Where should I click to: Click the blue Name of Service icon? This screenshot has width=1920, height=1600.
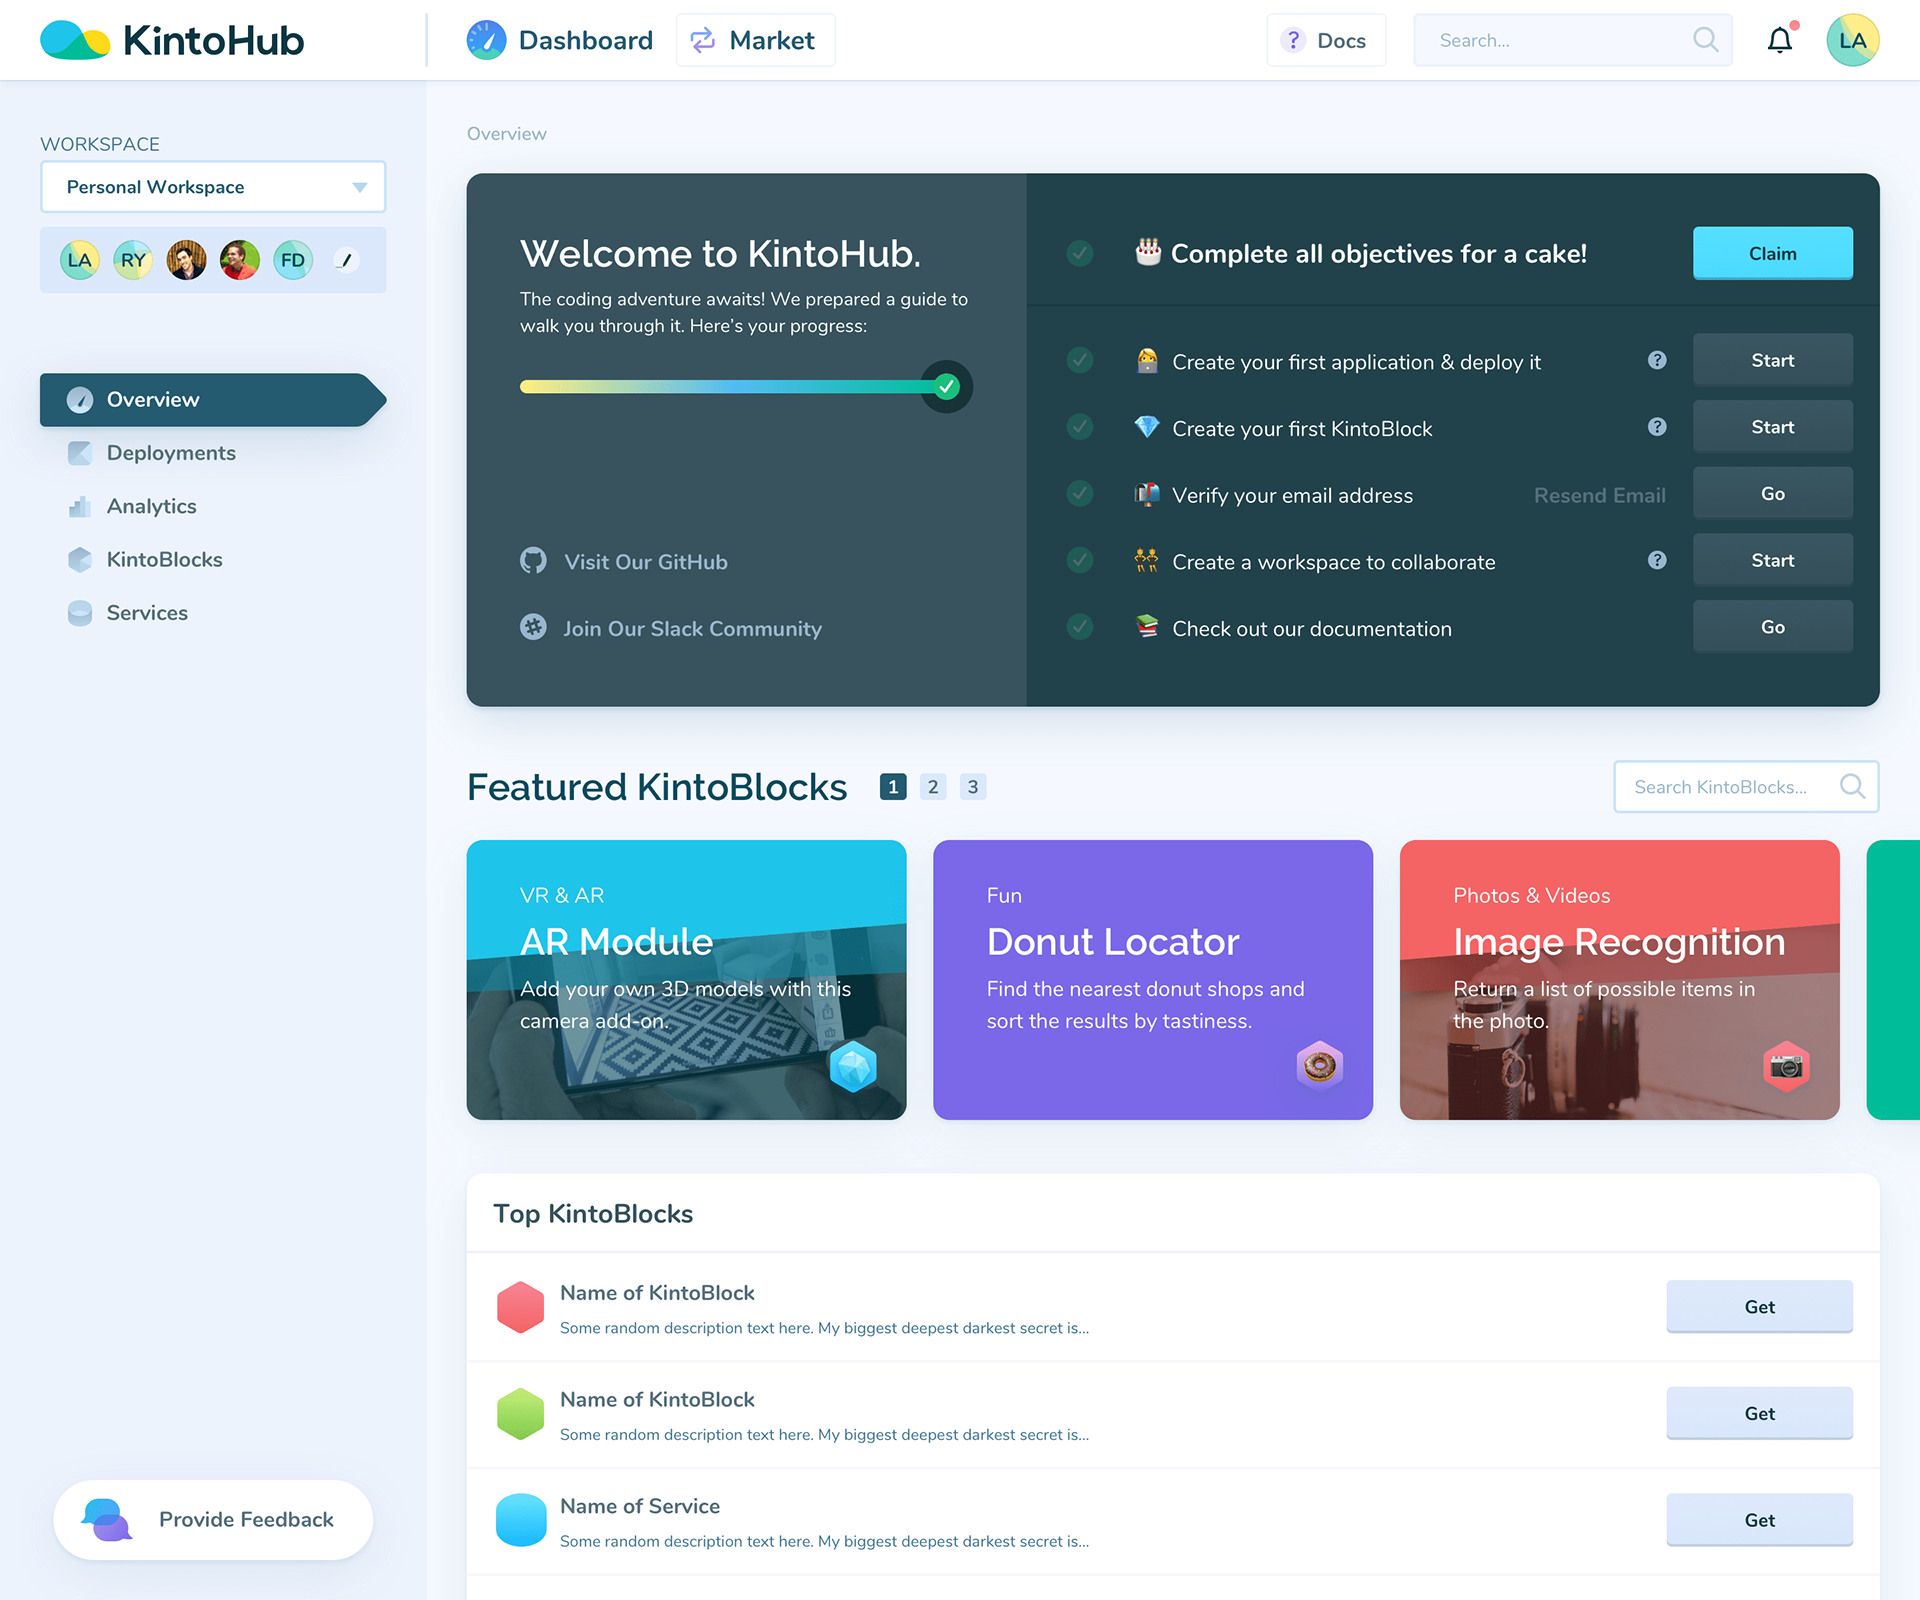(520, 1520)
